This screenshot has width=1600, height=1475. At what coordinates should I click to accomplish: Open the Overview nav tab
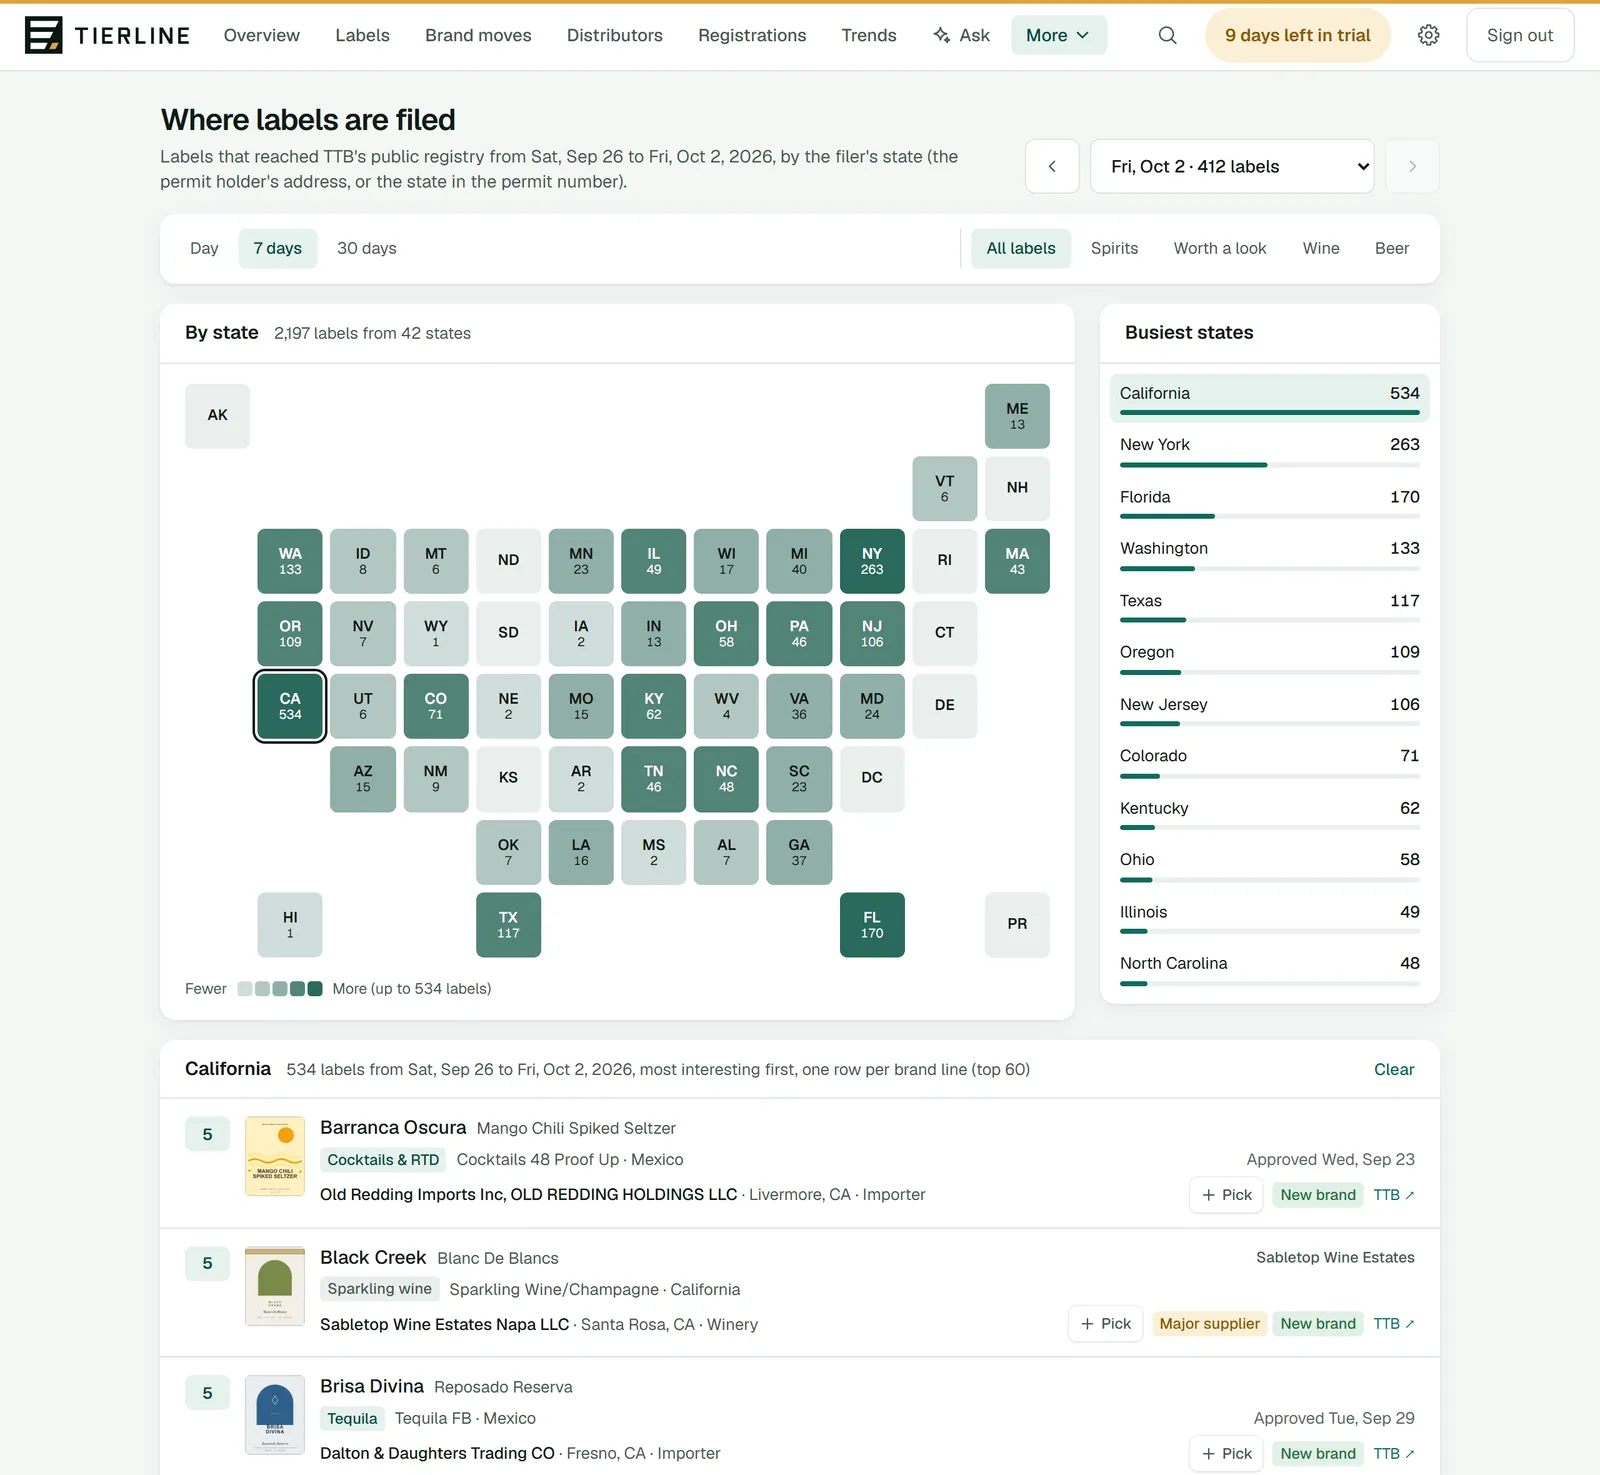pos(262,35)
